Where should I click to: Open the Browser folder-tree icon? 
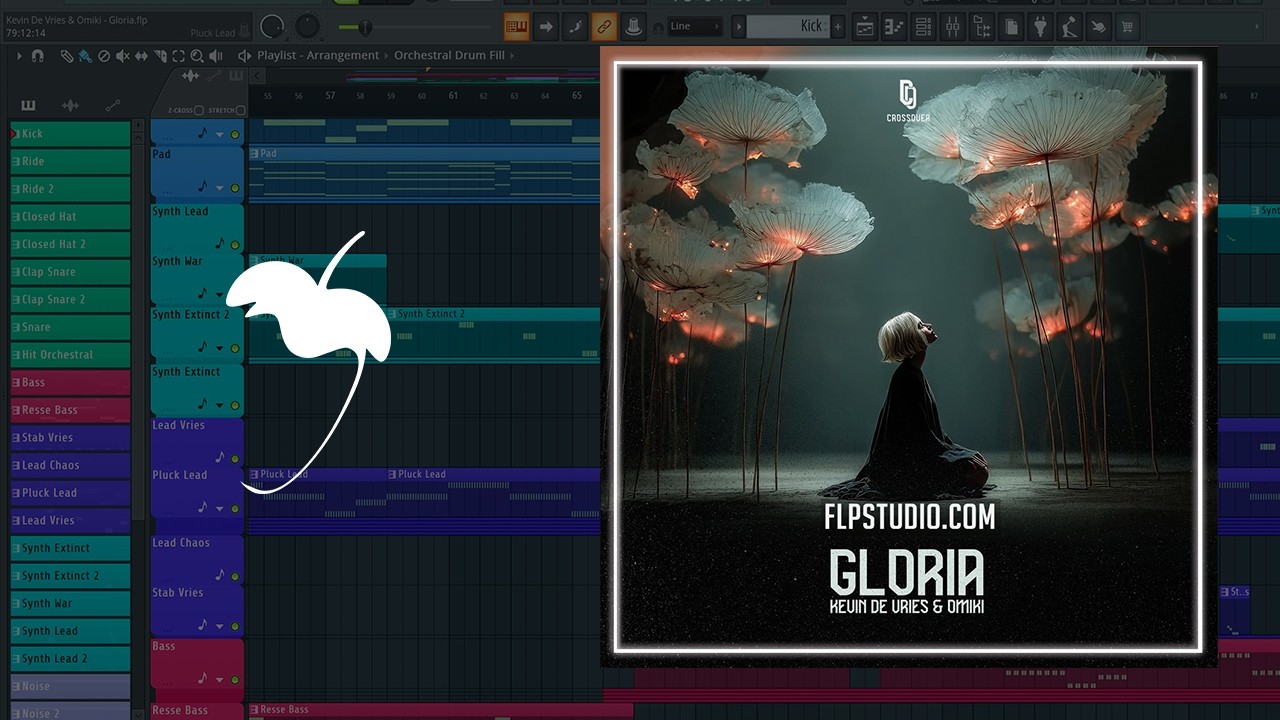pyautogui.click(x=983, y=26)
